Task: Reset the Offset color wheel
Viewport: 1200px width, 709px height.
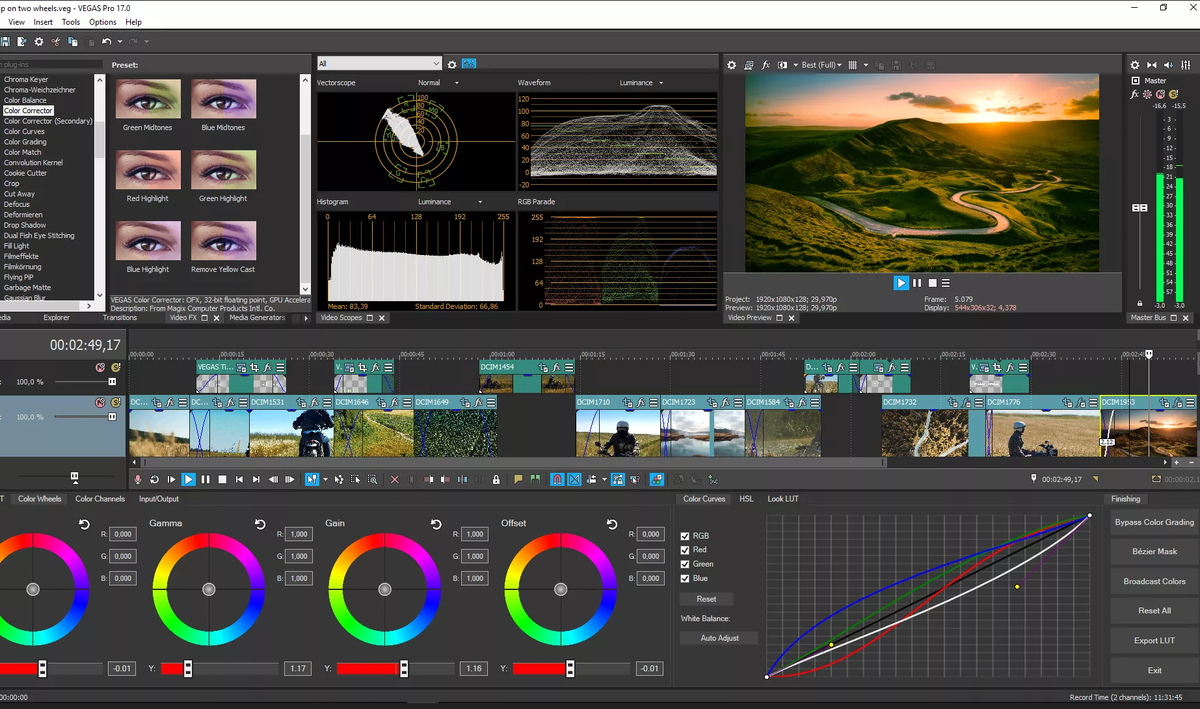Action: pos(612,524)
